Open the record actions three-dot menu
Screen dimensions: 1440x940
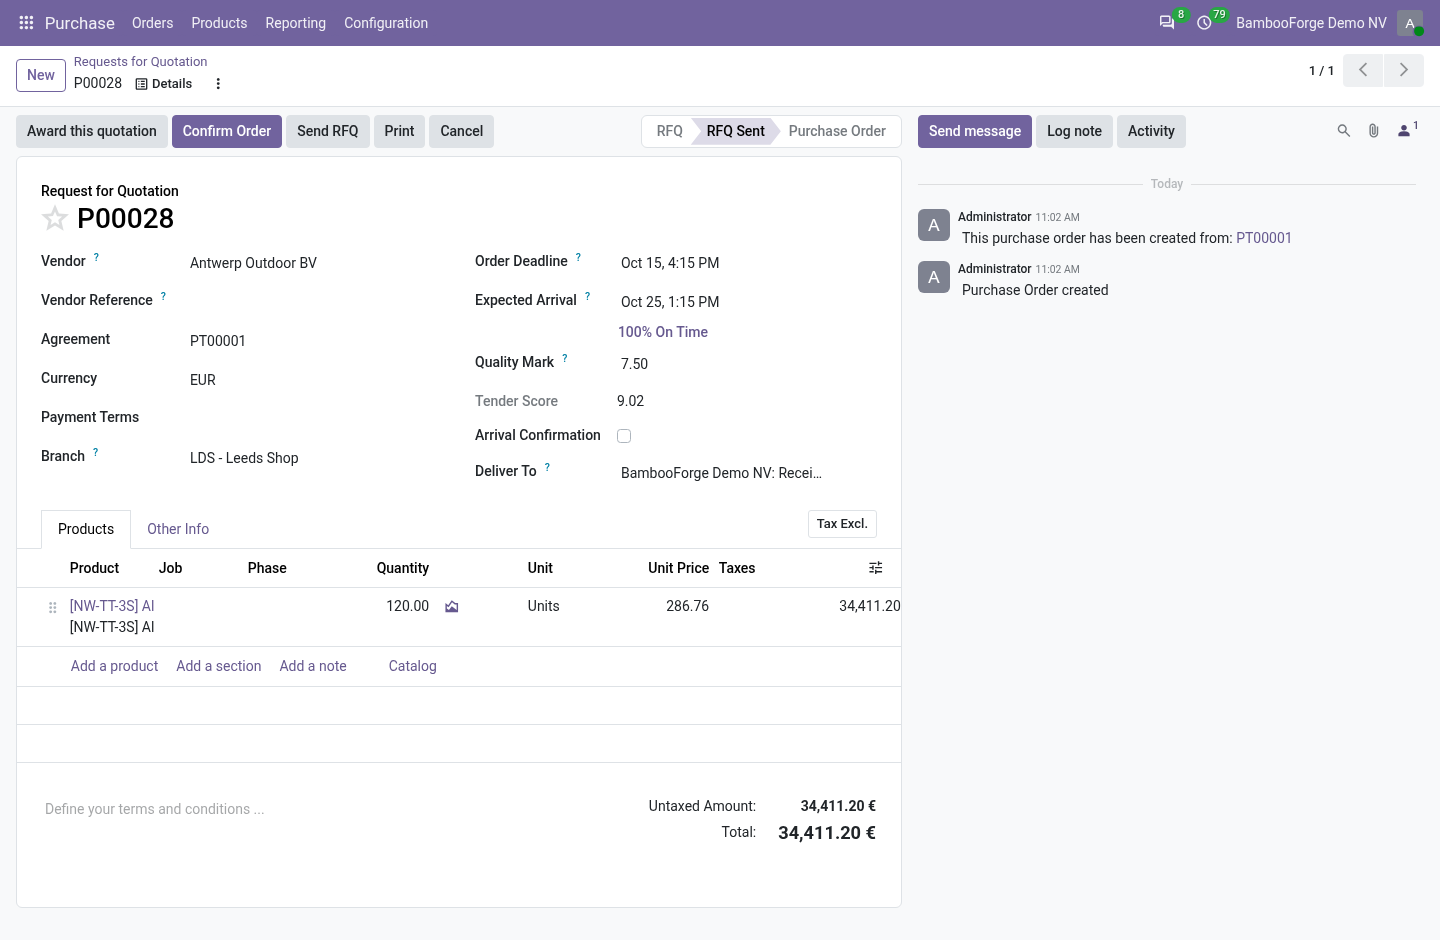218,84
